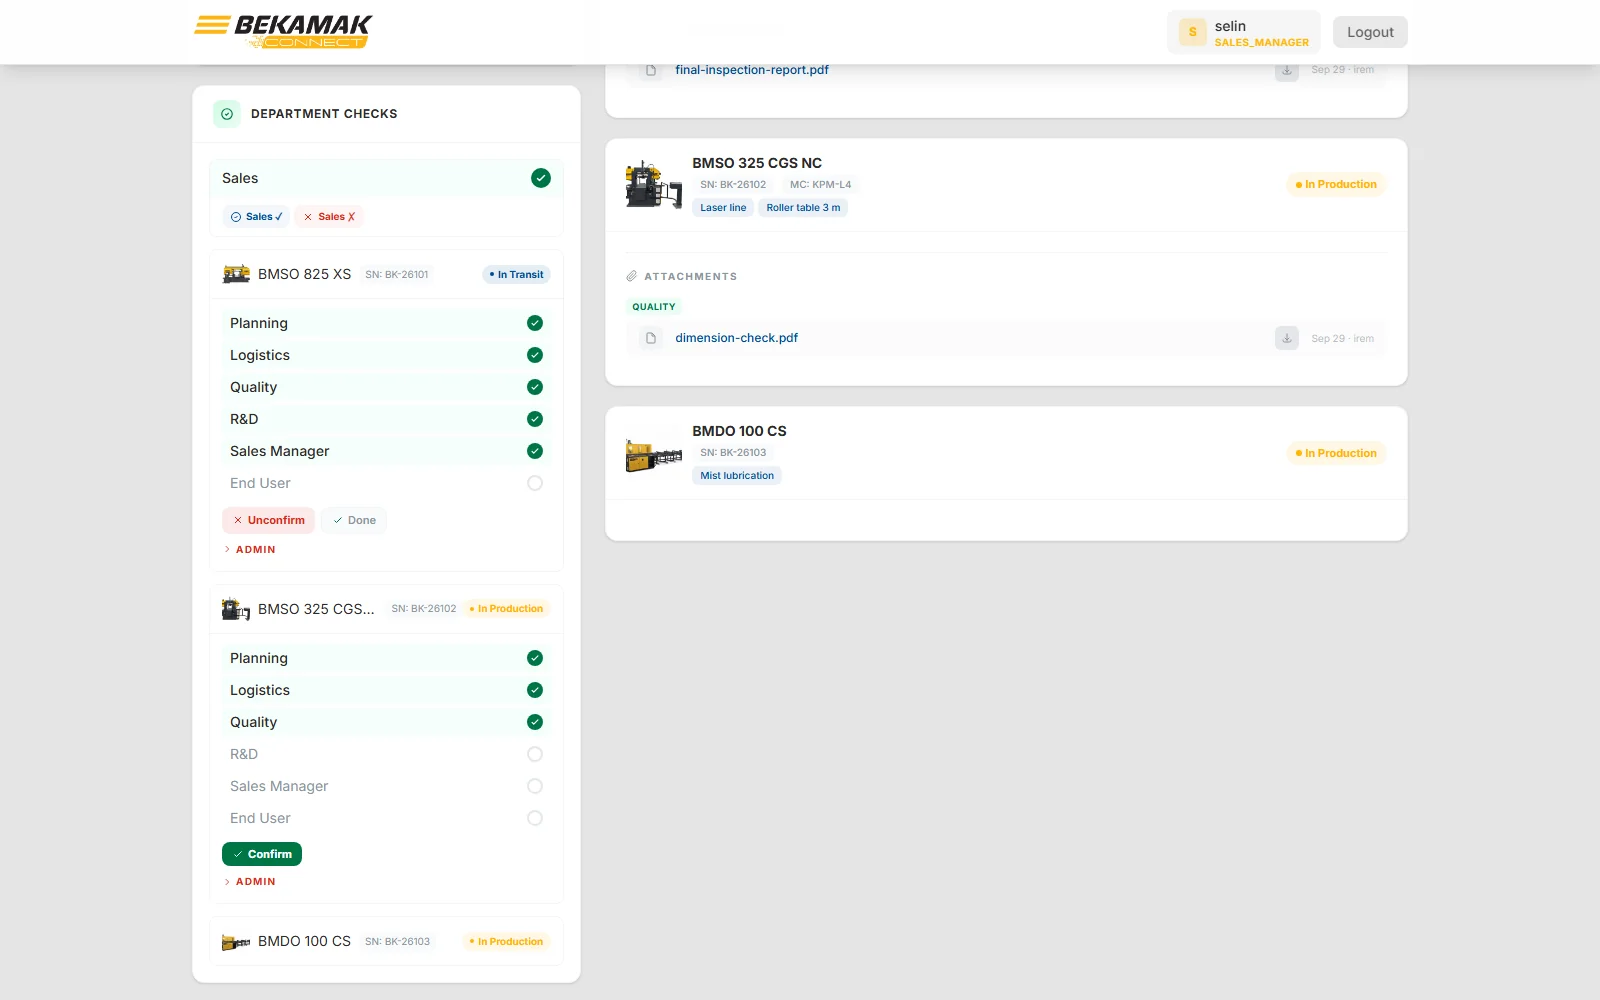Click the Logout button
Viewport: 1600px width, 1000px height.
(x=1370, y=32)
